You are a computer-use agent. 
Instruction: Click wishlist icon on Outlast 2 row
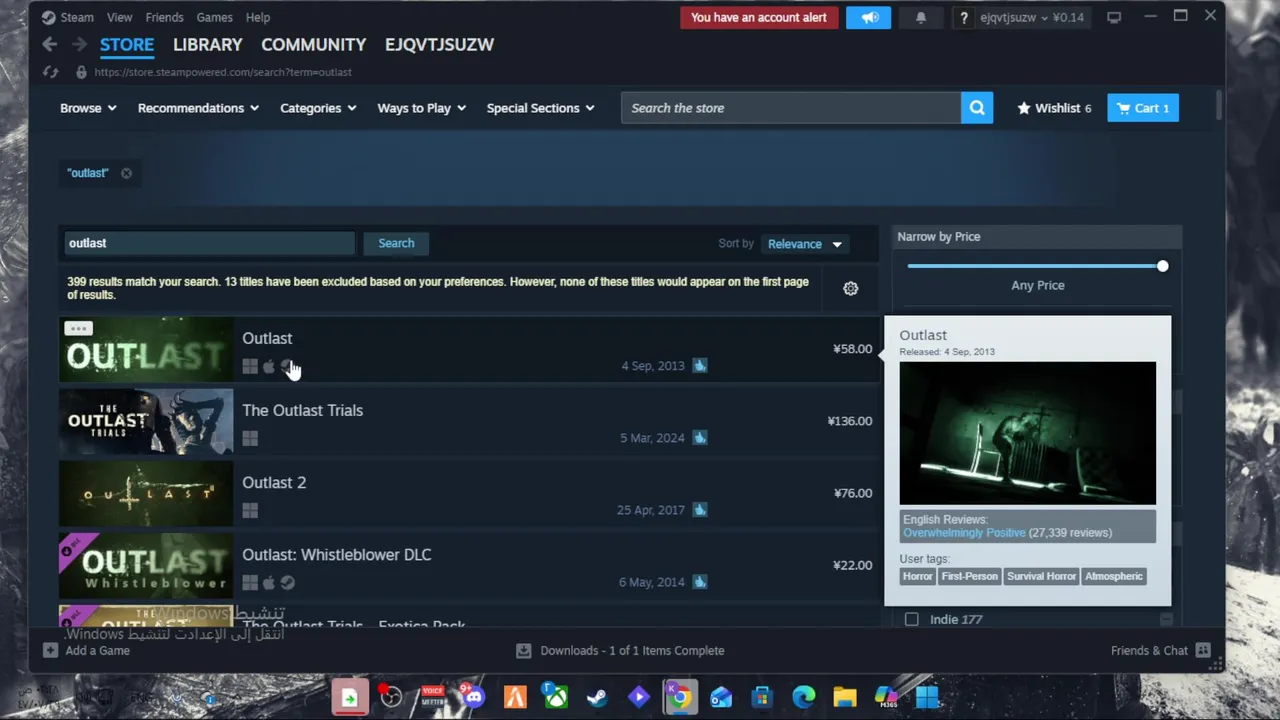(x=700, y=510)
